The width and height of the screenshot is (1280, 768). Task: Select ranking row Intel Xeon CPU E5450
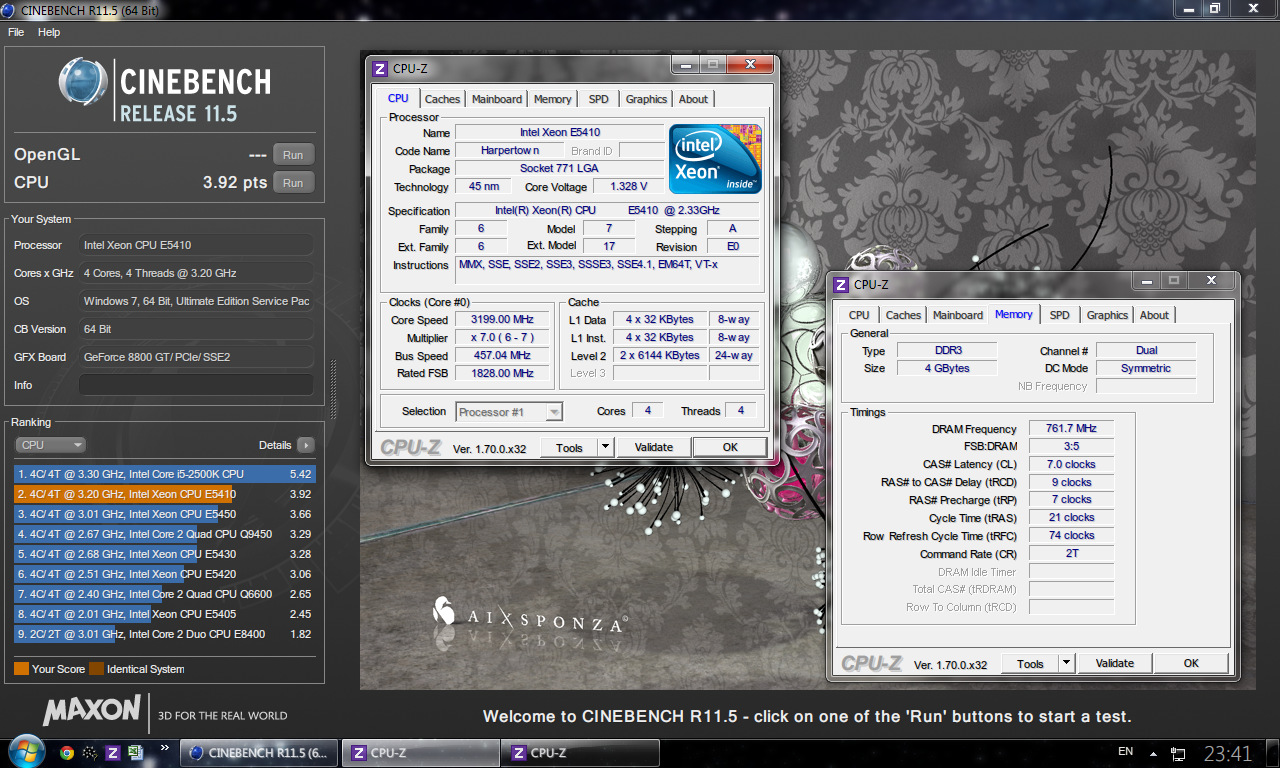[164, 514]
